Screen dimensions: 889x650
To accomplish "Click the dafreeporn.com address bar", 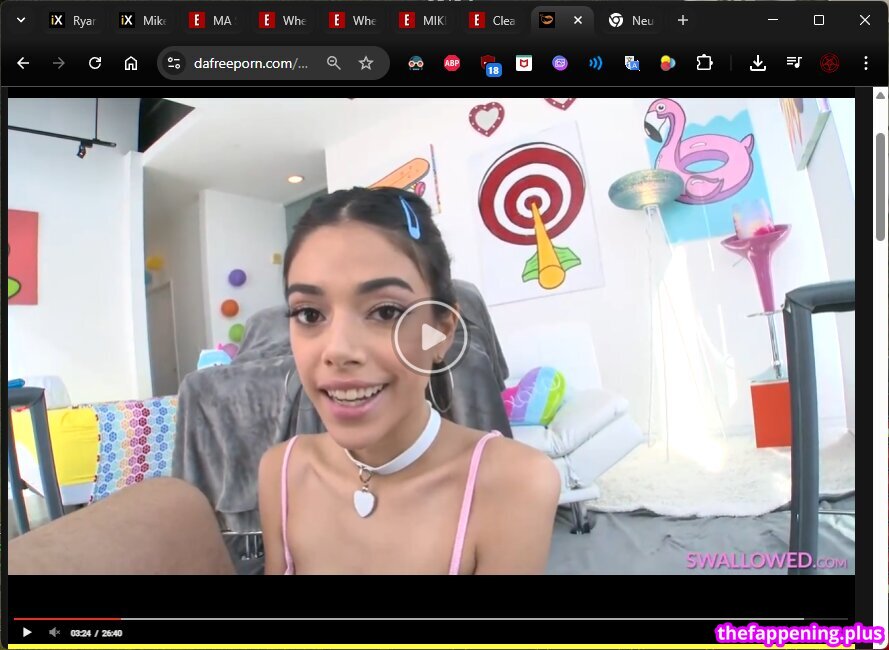I will coord(250,63).
